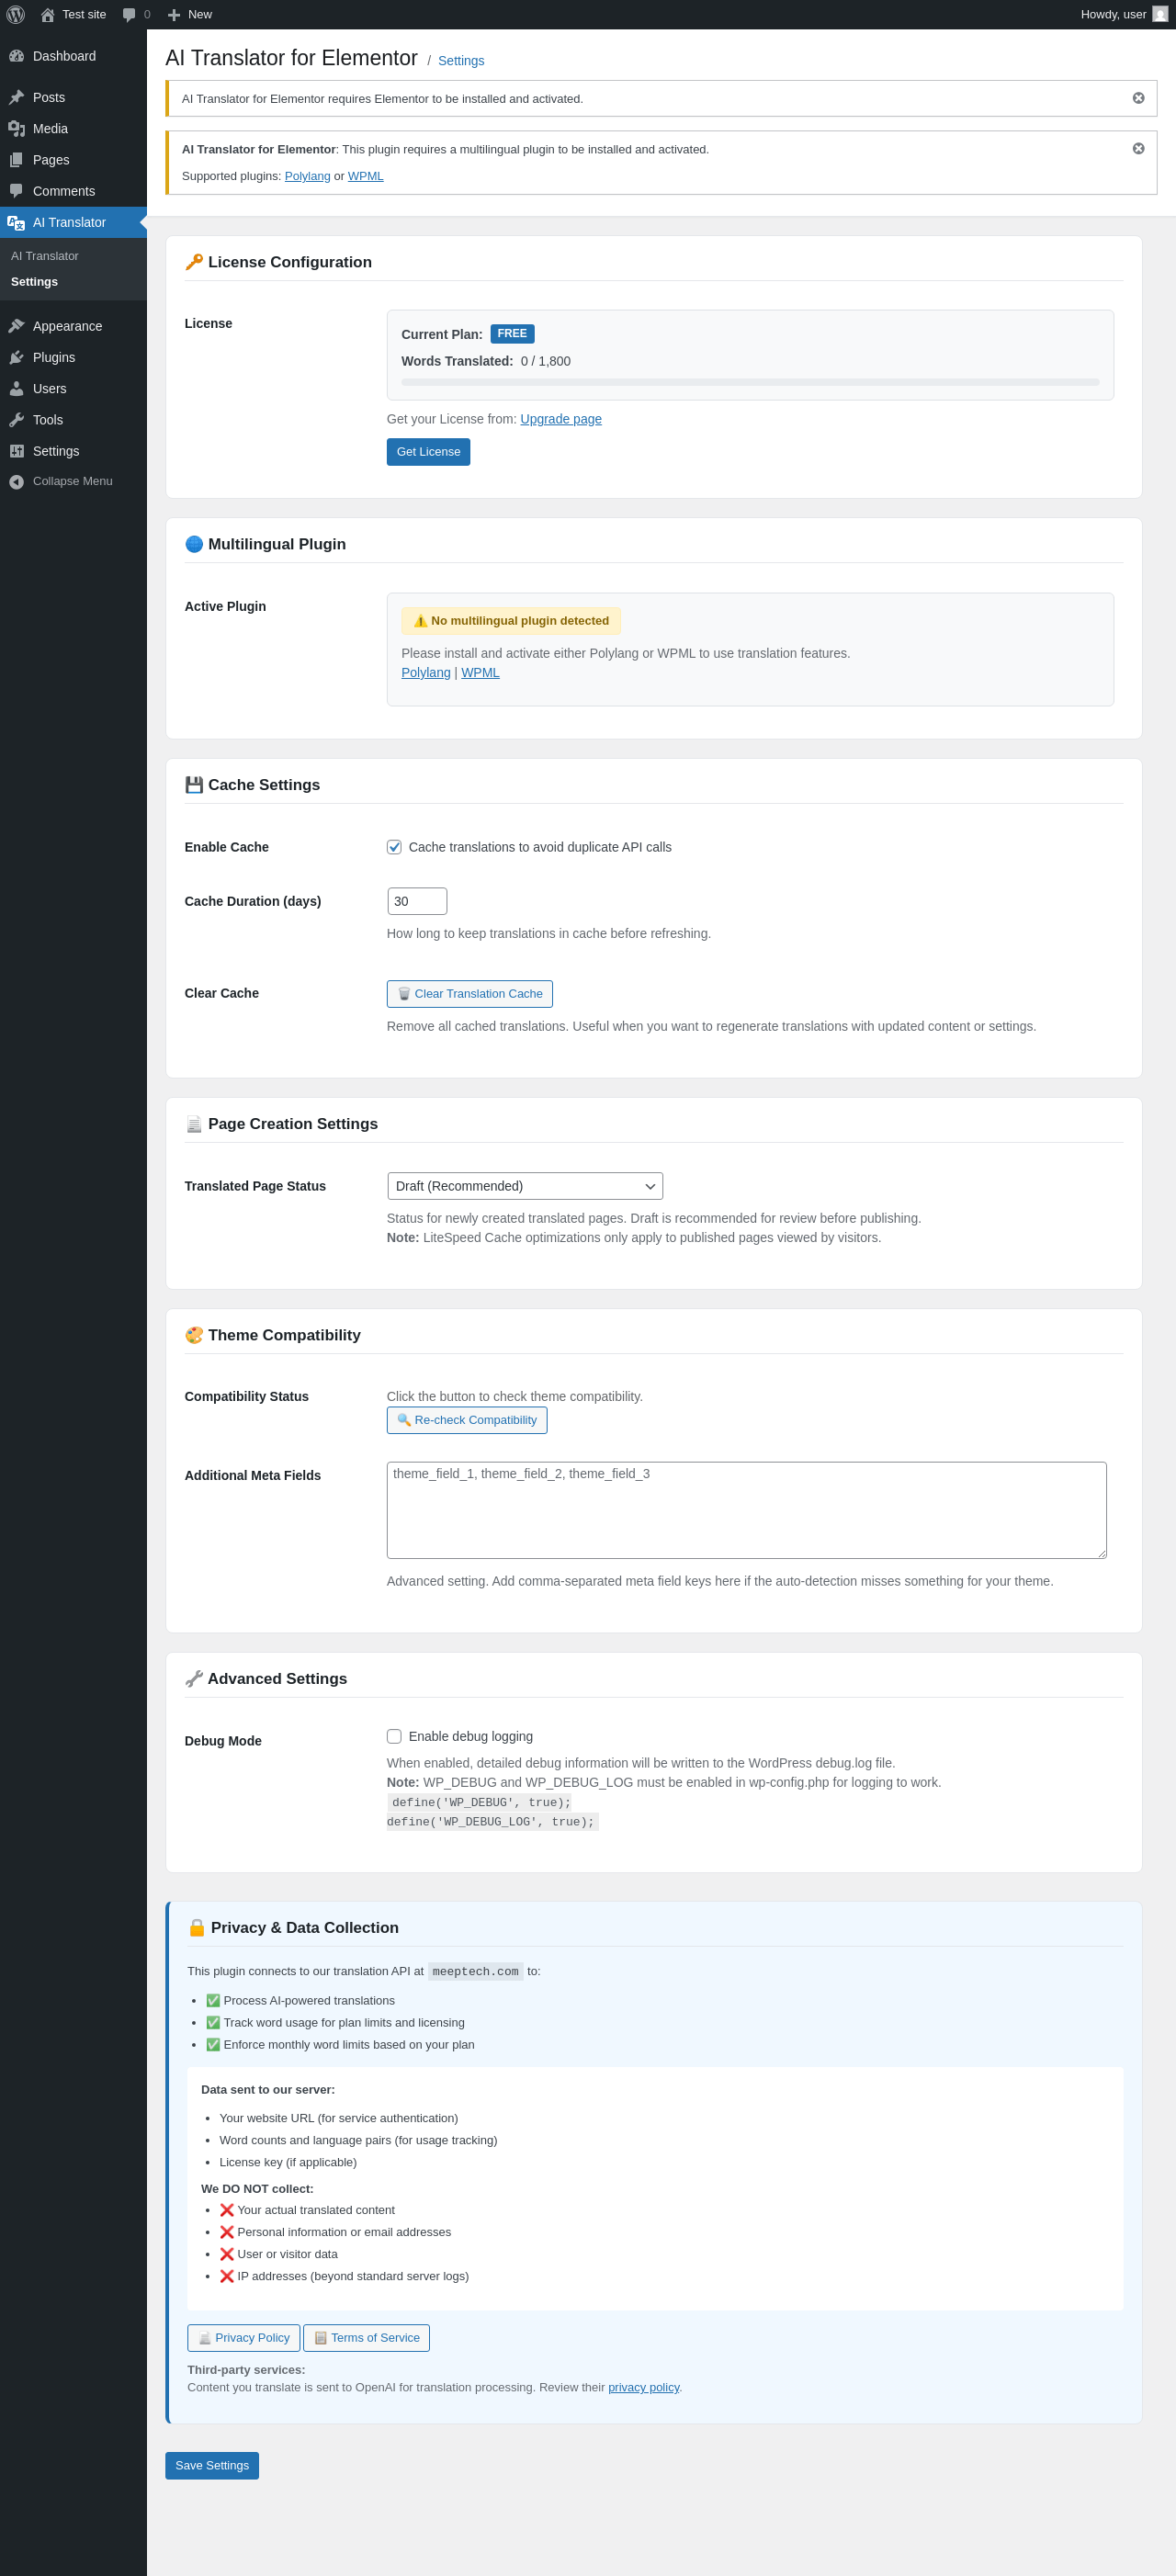Open the Plugins sidebar menu

point(54,357)
